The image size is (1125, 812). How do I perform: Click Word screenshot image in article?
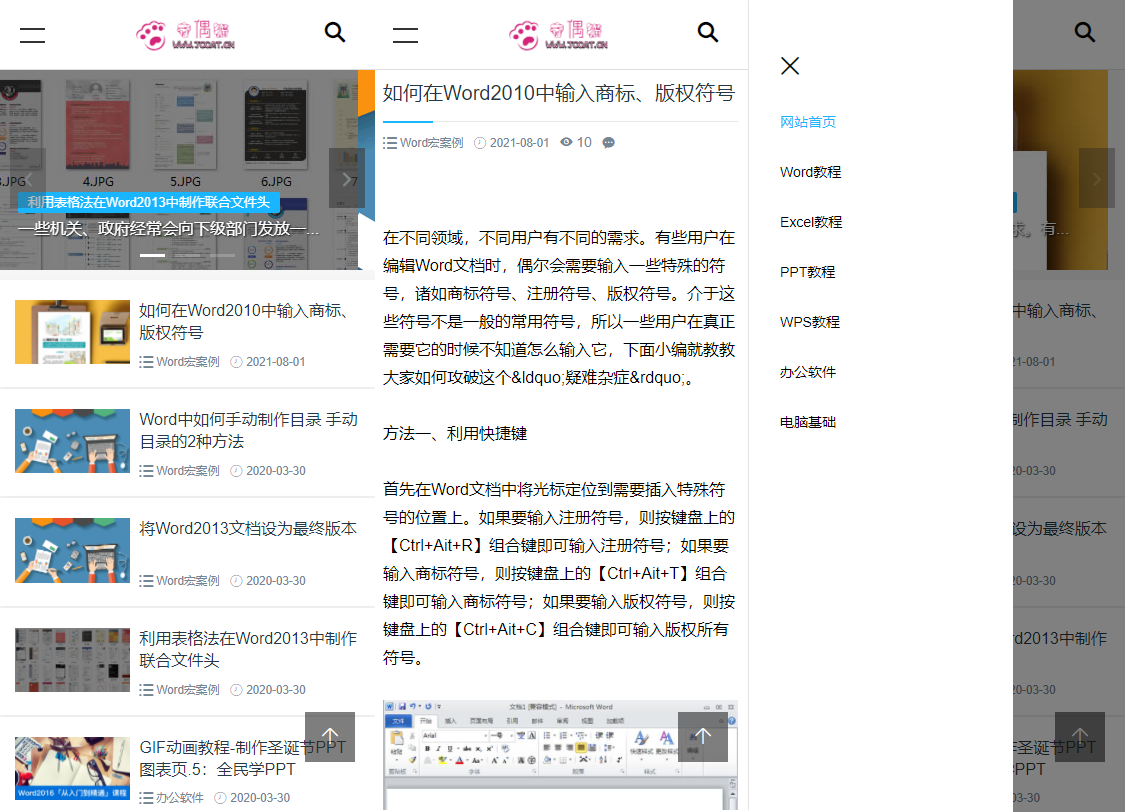pos(560,755)
